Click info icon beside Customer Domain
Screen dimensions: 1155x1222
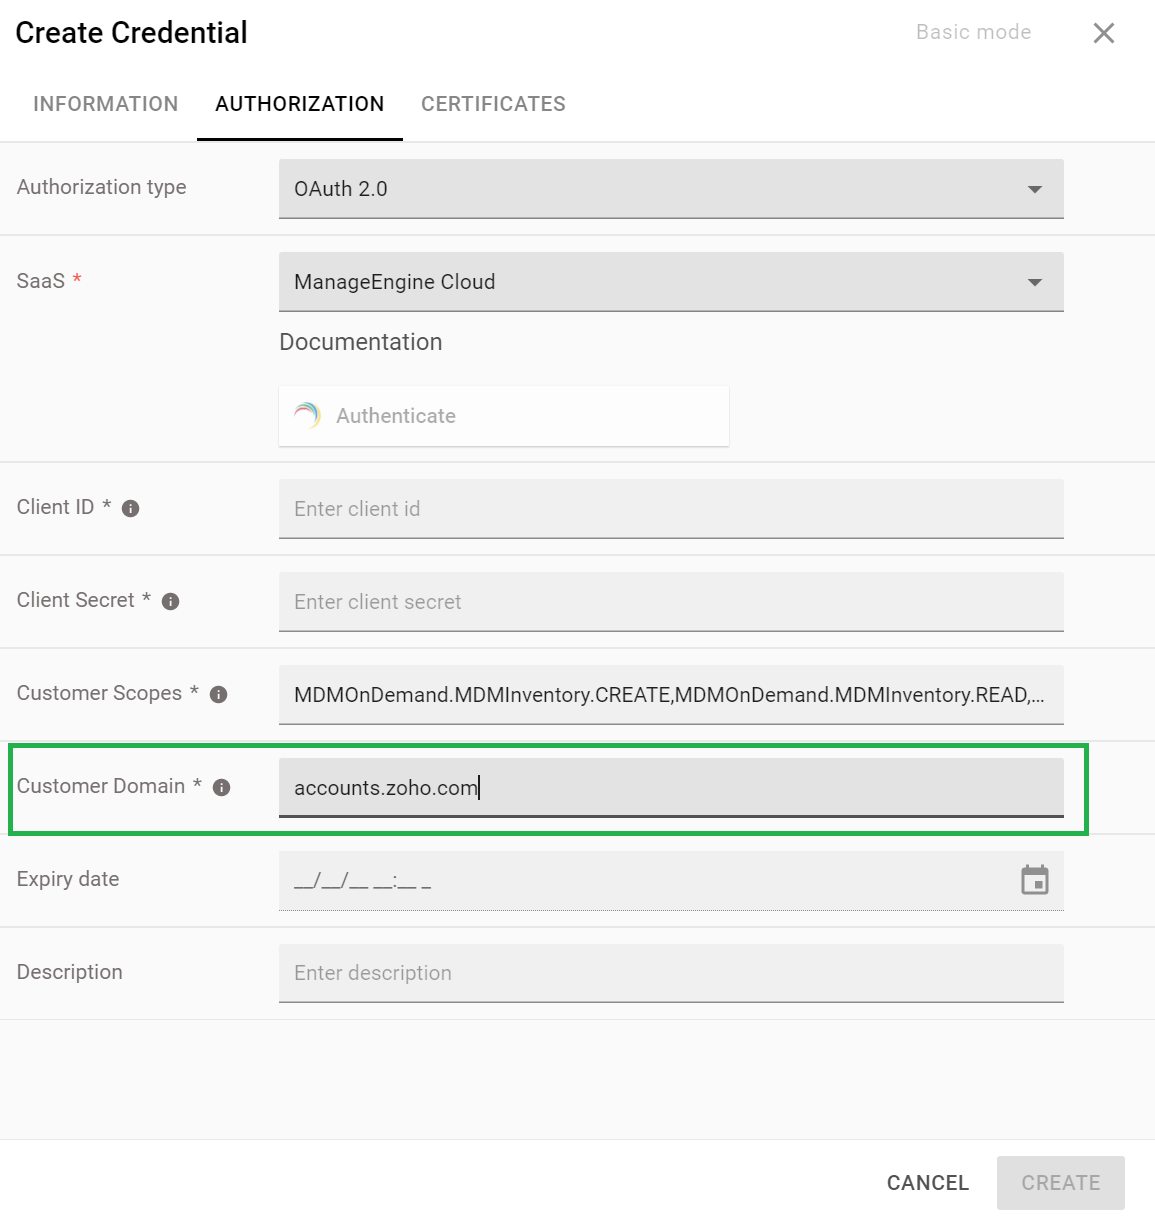coord(222,788)
